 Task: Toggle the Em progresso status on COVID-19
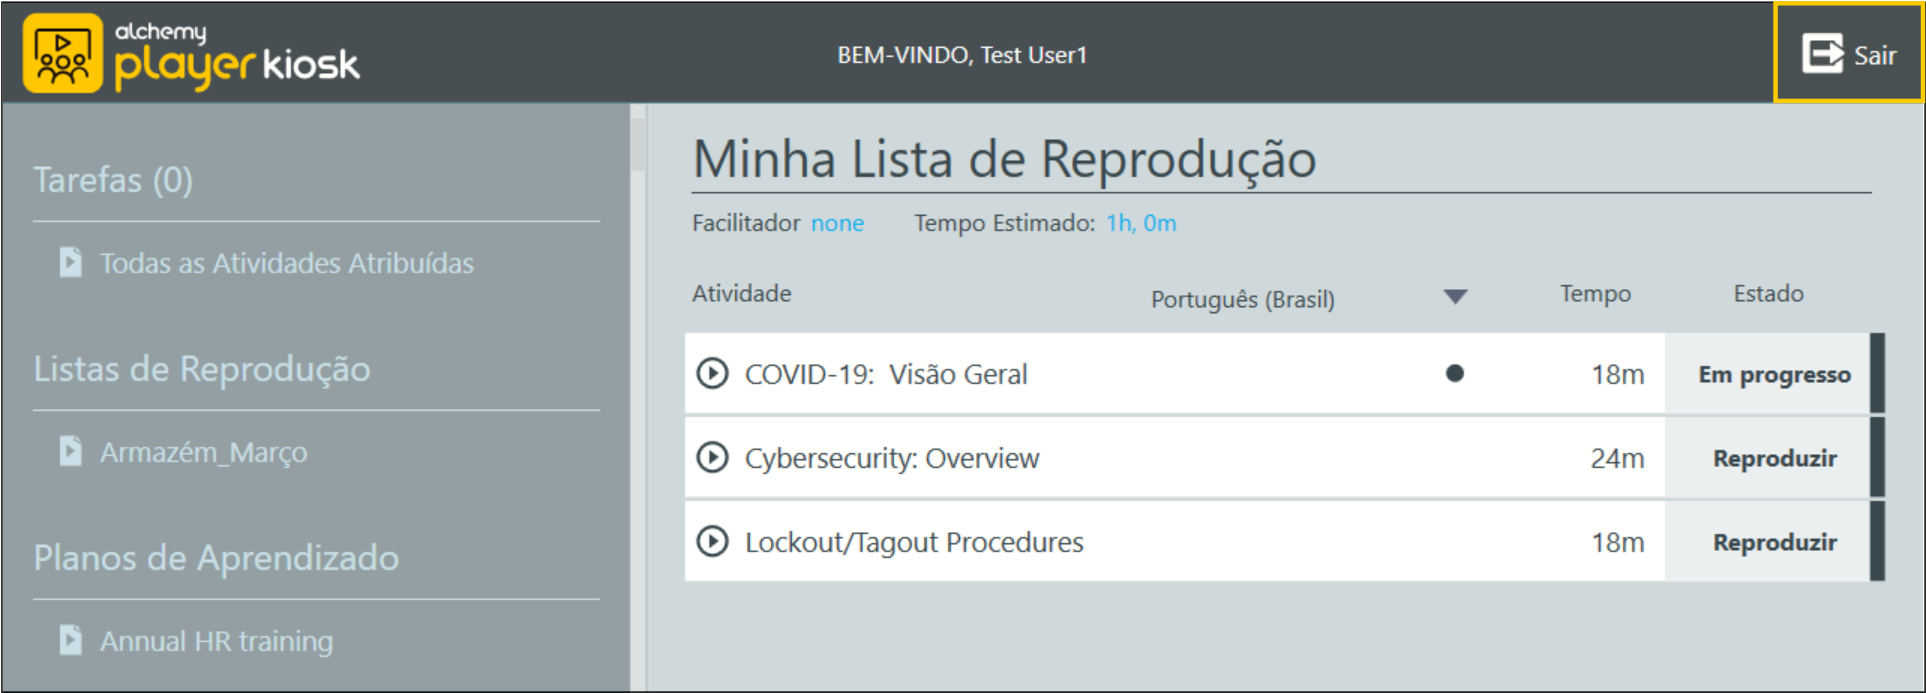pyautogui.click(x=1774, y=373)
